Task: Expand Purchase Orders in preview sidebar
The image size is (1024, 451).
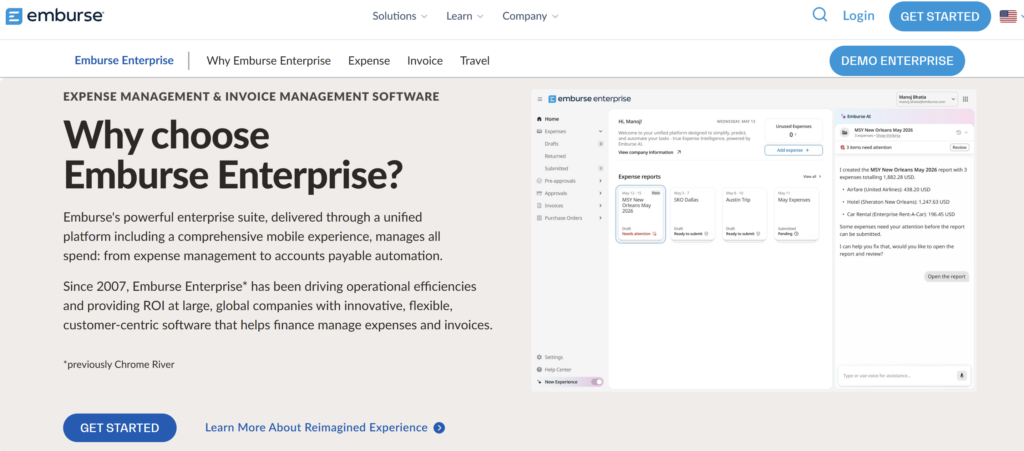Action: 600,218
